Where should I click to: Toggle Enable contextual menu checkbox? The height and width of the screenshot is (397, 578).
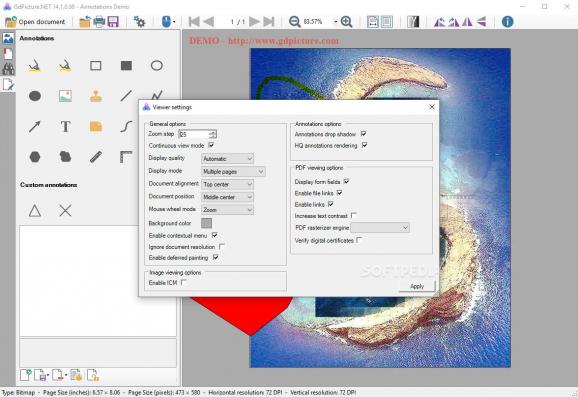215,235
